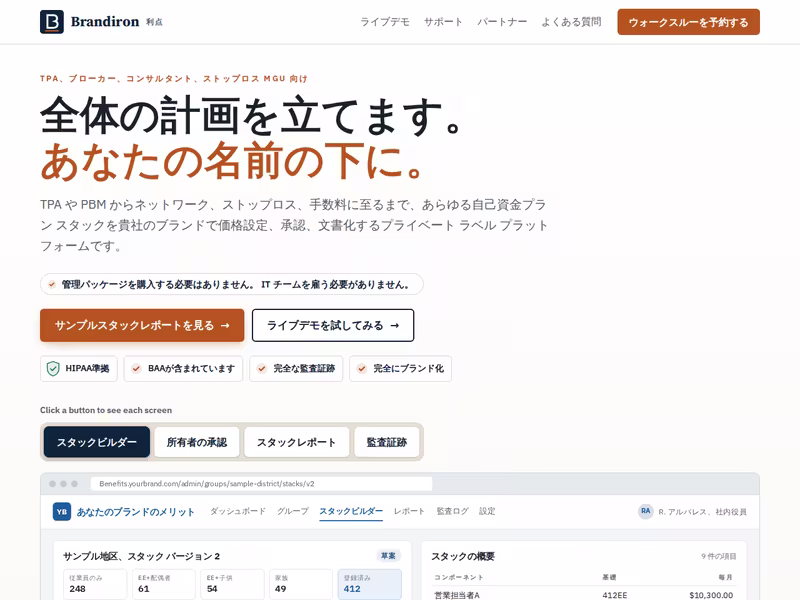Click the HIPAA準拠 shield icon
The width and height of the screenshot is (800, 600).
[x=53, y=368]
